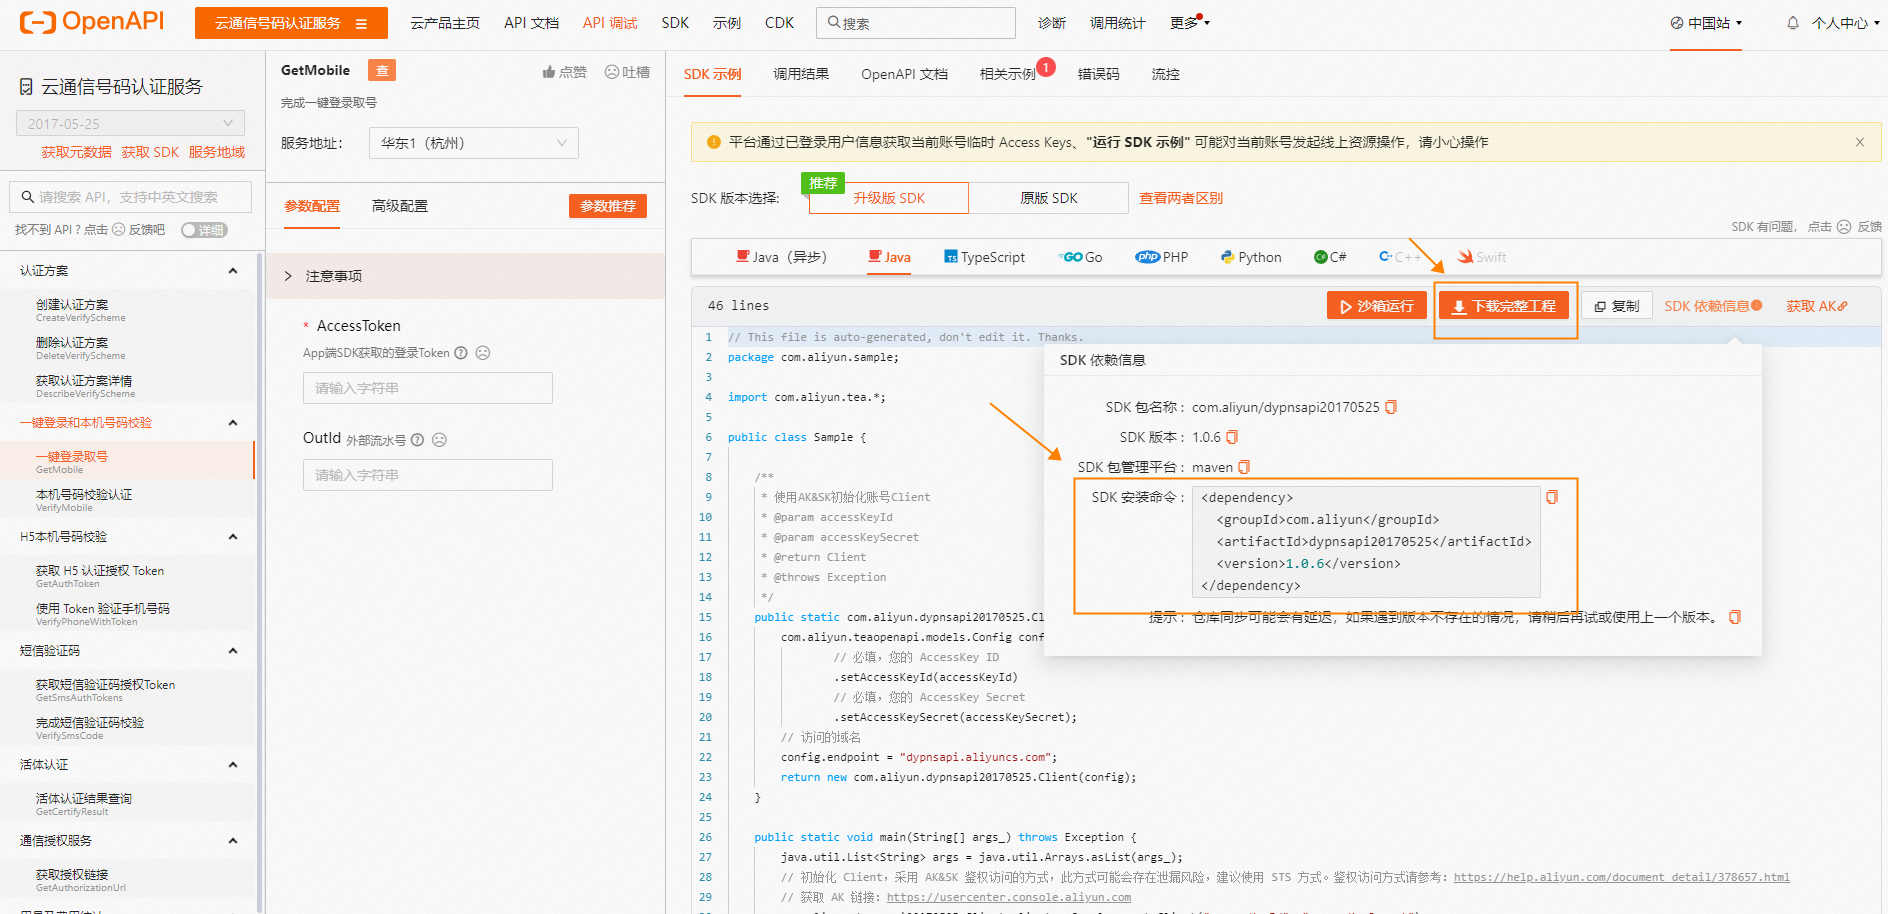Click the 点赞 thumbs-up icon
Viewport: 1888px width, 914px height.
click(549, 72)
